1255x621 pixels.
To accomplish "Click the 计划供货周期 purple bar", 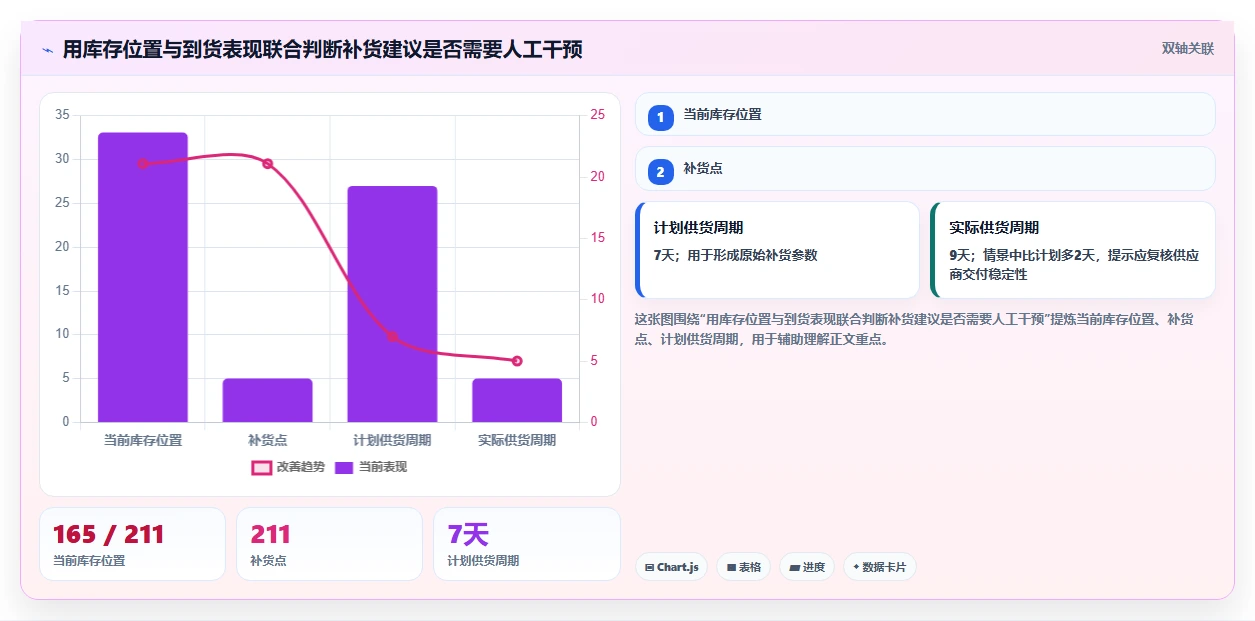I will [392, 304].
